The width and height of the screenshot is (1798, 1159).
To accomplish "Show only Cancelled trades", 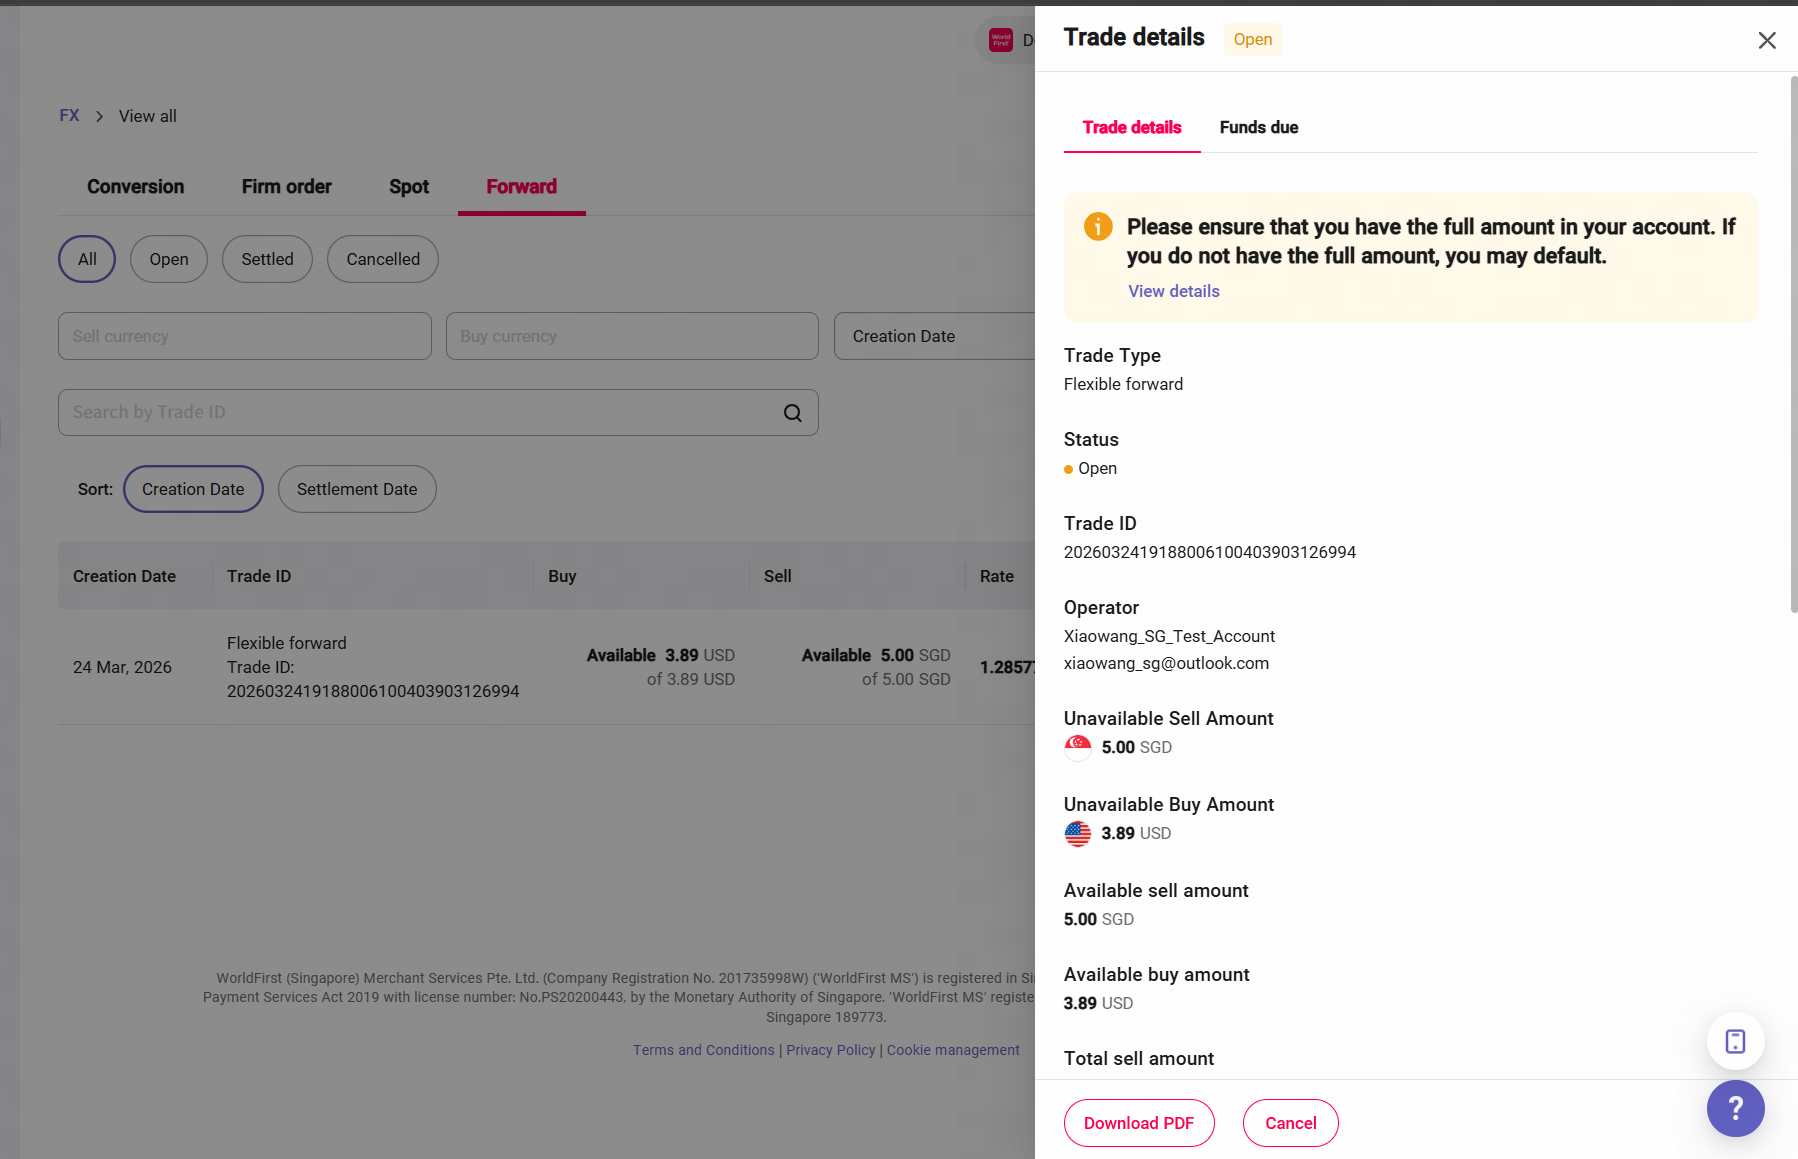I will pyautogui.click(x=383, y=259).
